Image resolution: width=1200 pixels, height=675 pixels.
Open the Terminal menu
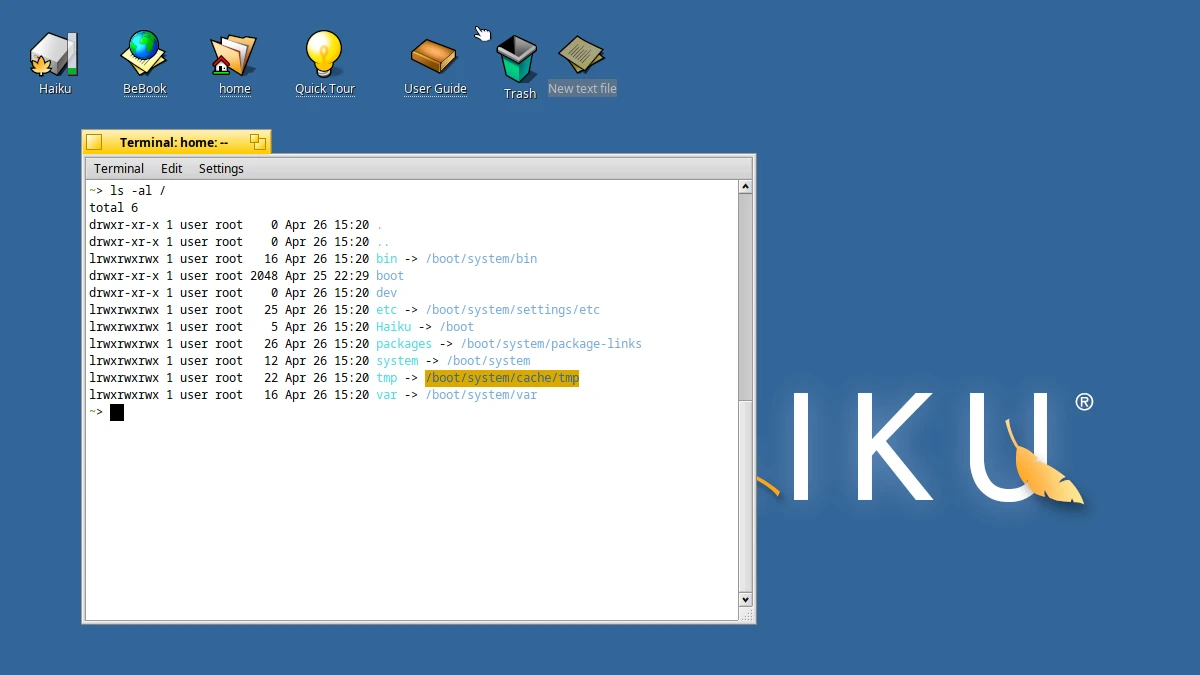[x=118, y=168]
